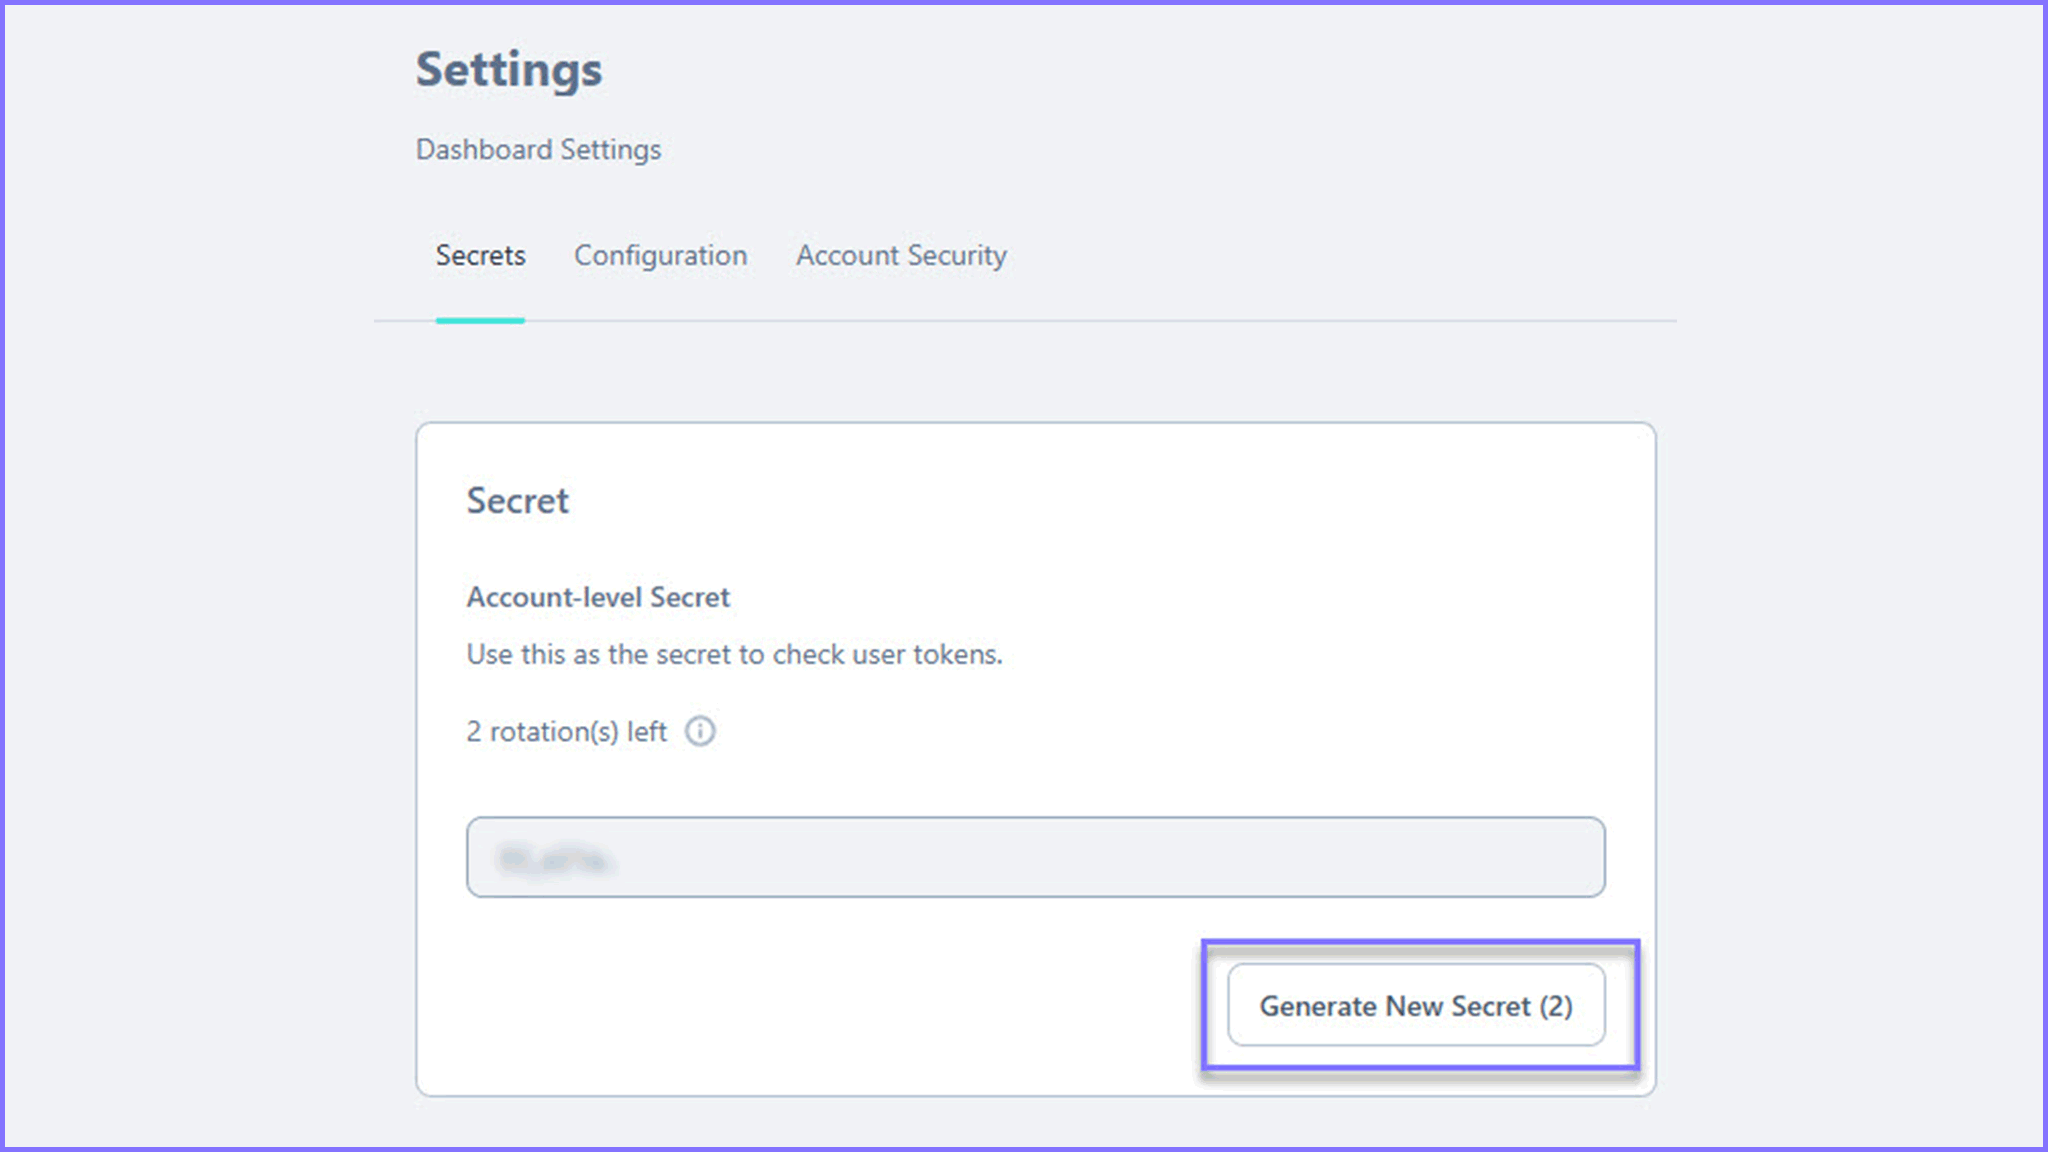Open the Account Security tab
Image resolution: width=2048 pixels, height=1152 pixels.
click(901, 256)
